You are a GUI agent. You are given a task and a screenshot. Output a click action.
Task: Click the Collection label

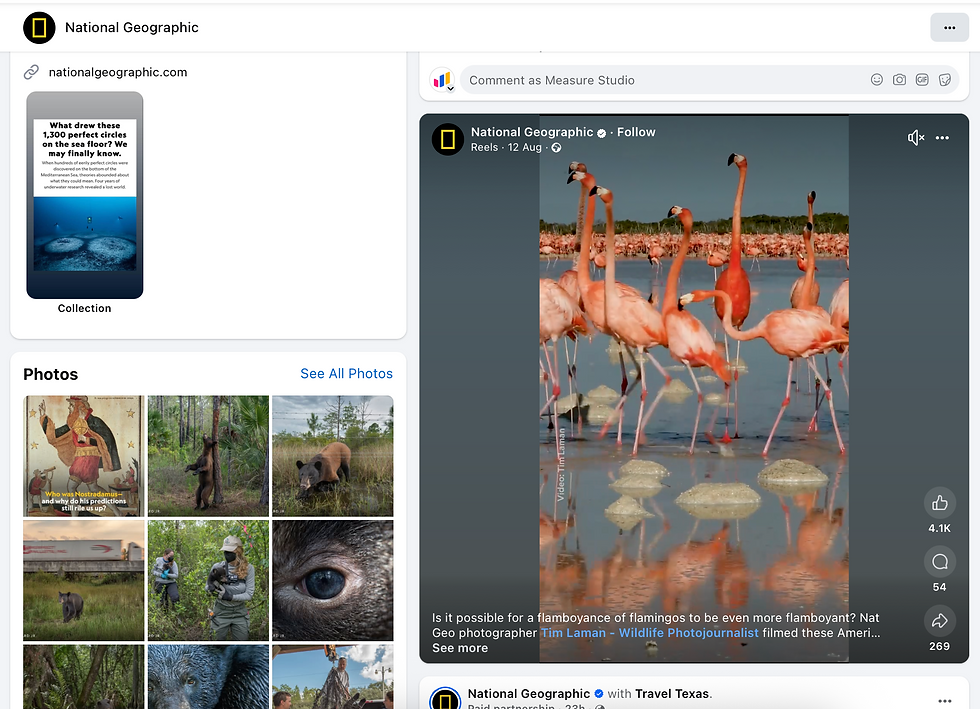(84, 308)
